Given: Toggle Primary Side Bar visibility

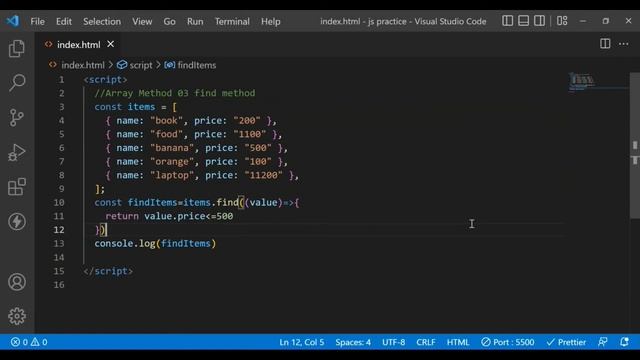Looking at the screenshot, I should [507, 21].
